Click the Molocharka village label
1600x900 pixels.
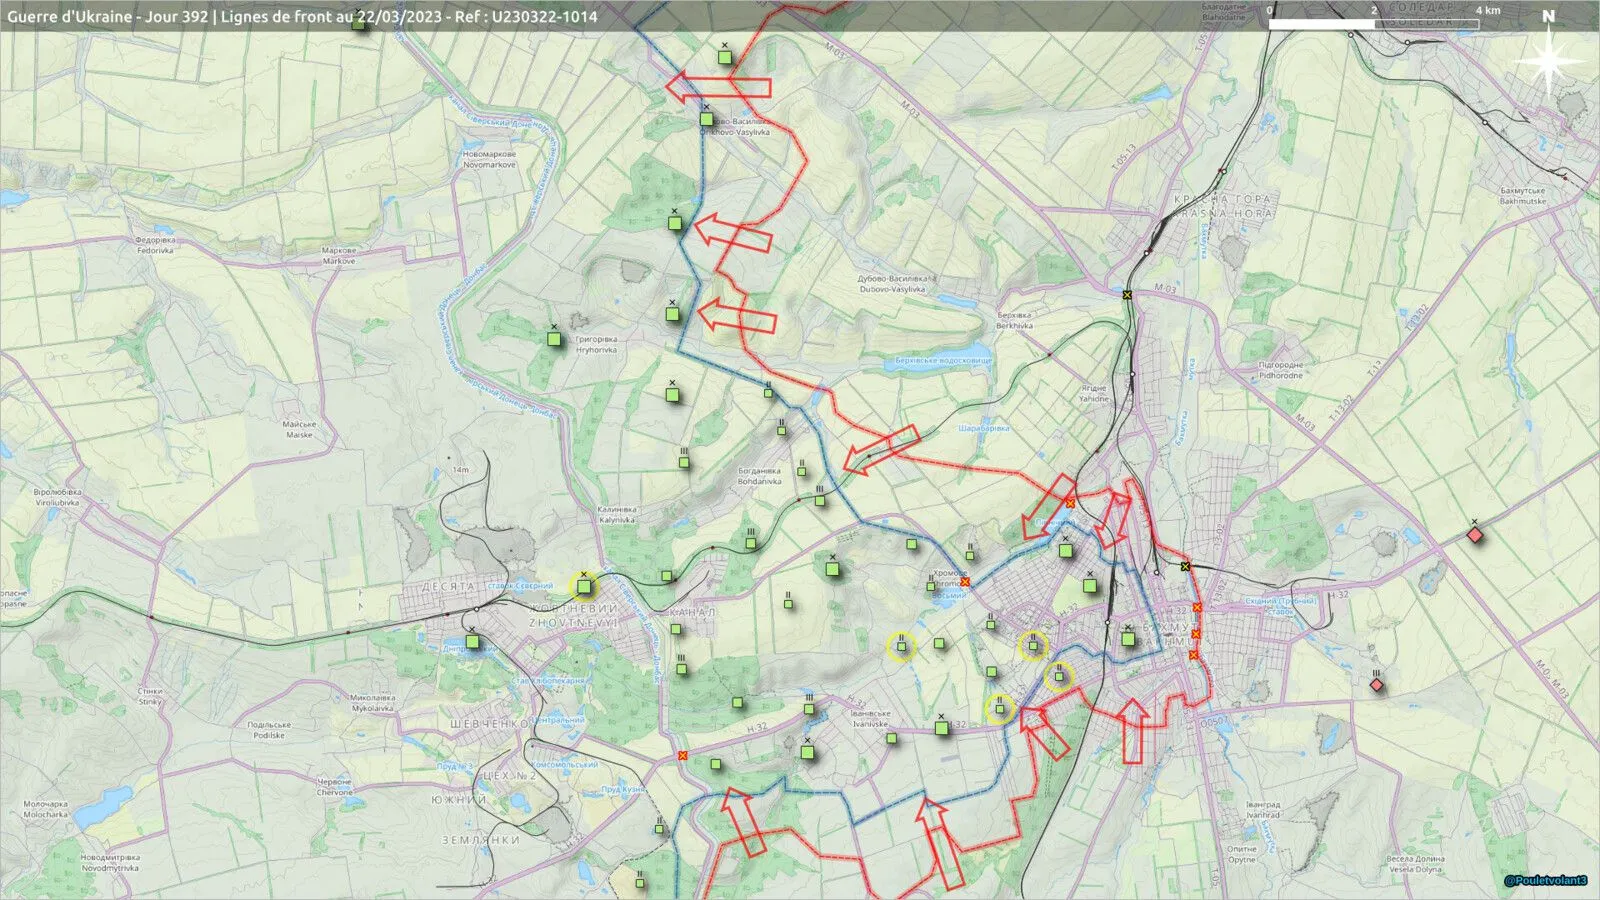[x=45, y=808]
